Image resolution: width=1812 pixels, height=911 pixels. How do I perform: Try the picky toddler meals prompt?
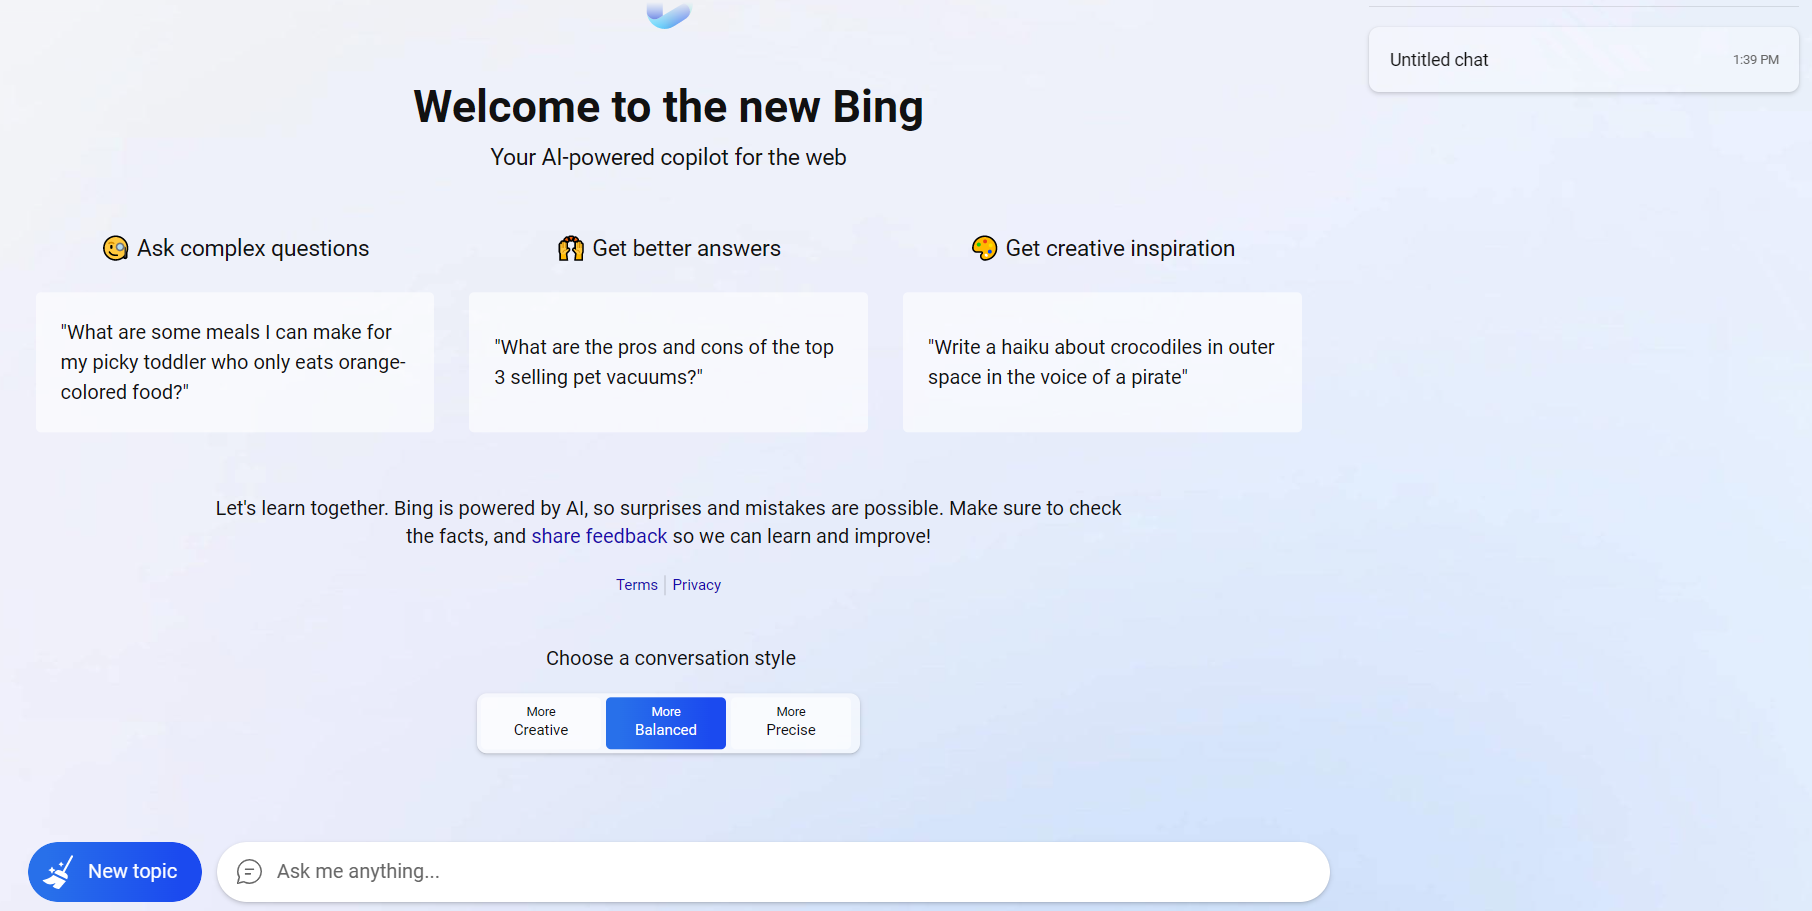tap(235, 362)
